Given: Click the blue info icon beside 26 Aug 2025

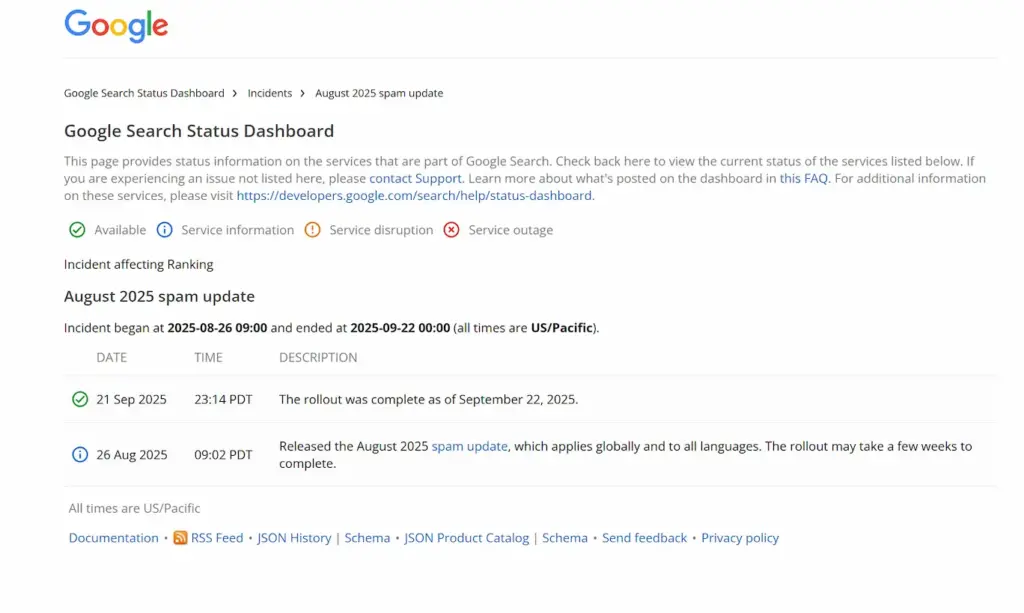Looking at the screenshot, I should (80, 455).
